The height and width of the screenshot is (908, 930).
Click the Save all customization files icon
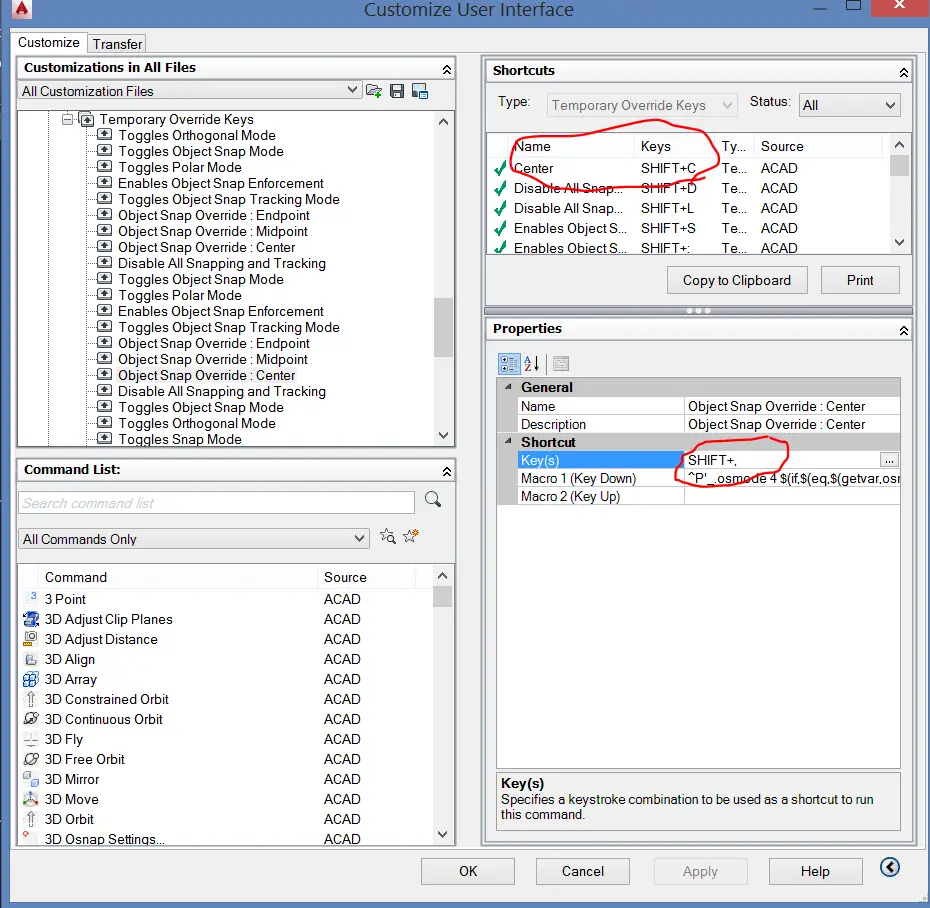coord(397,91)
